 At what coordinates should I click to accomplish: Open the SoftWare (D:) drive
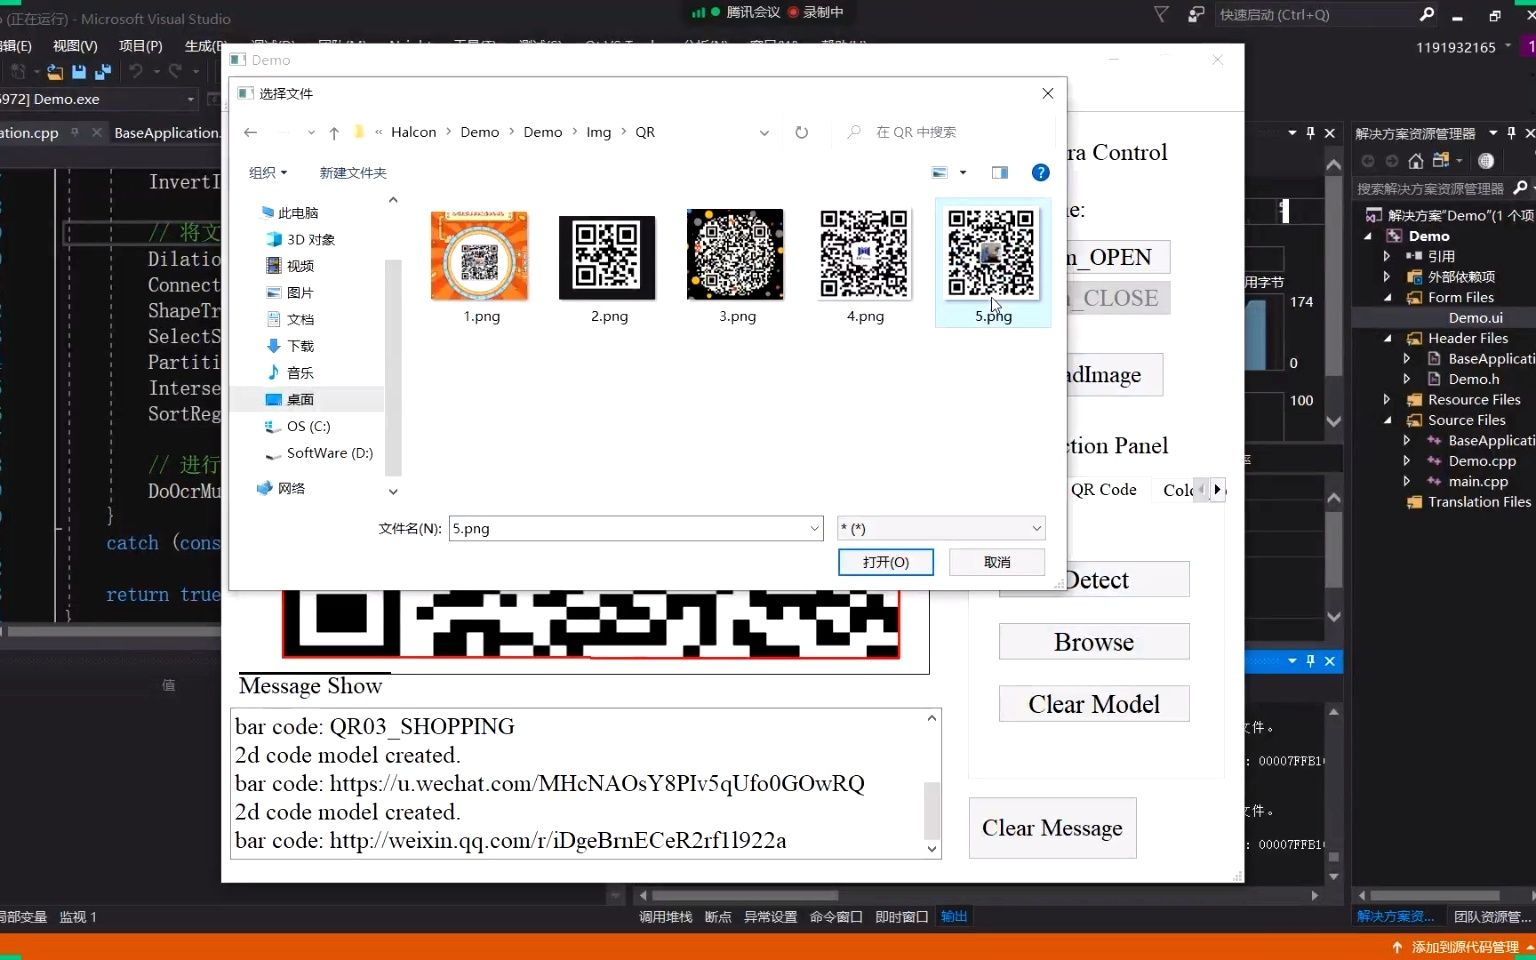[x=329, y=453]
